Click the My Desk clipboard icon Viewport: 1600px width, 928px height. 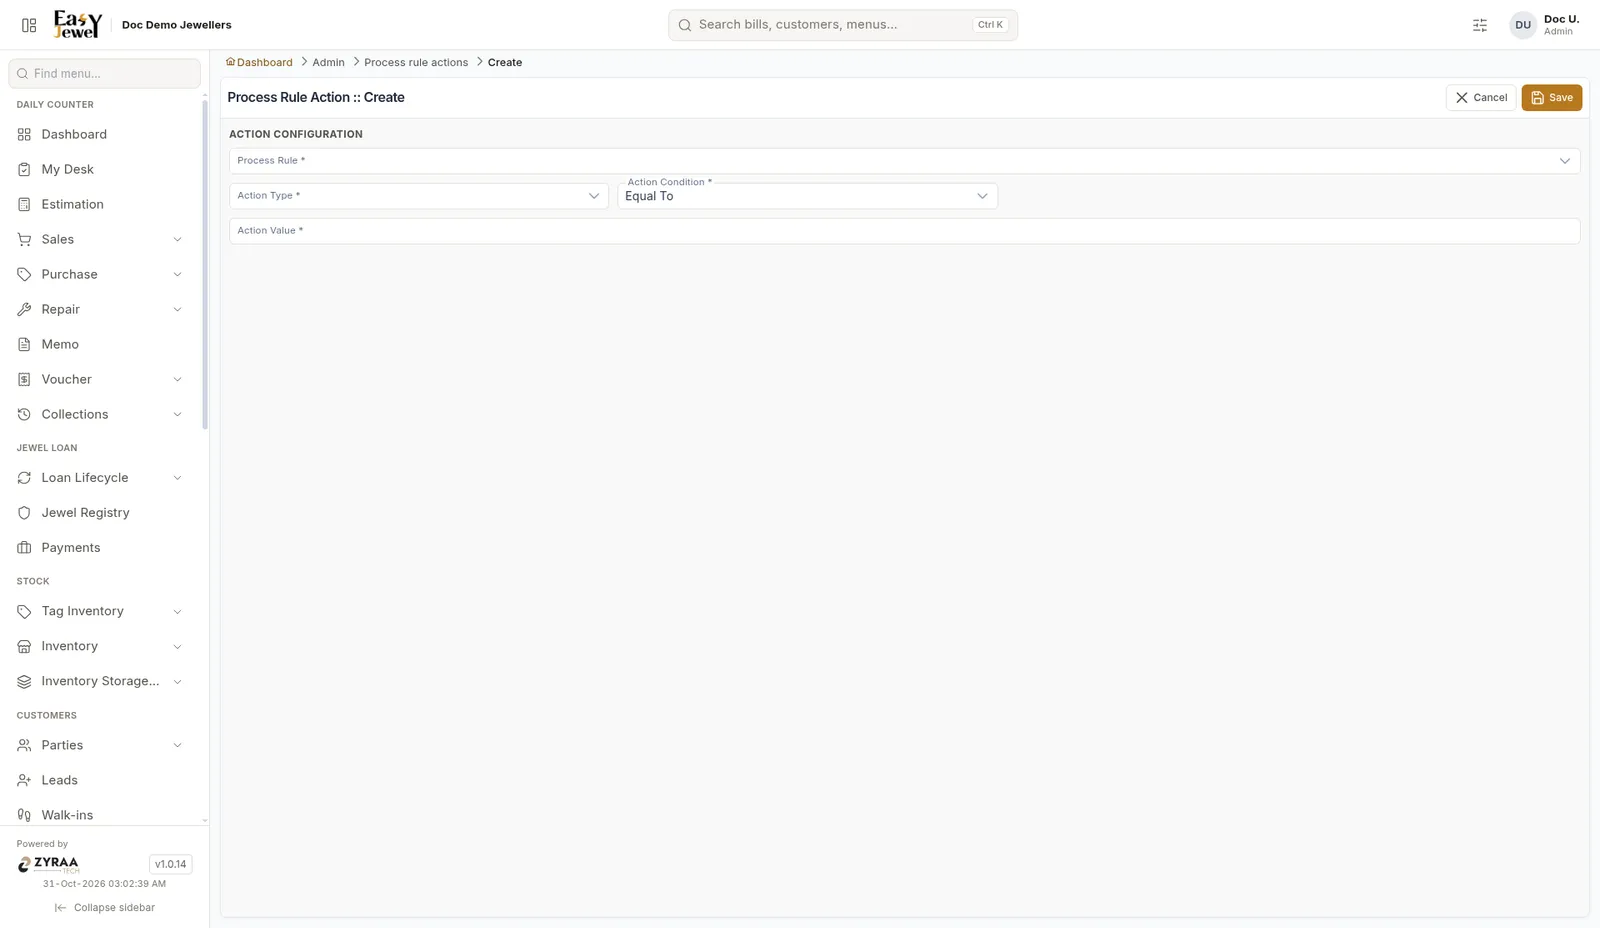(24, 169)
